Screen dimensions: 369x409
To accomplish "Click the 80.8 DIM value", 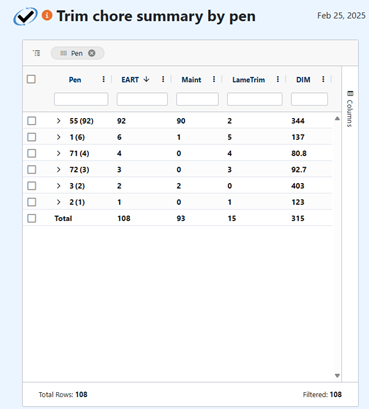I will [x=299, y=153].
